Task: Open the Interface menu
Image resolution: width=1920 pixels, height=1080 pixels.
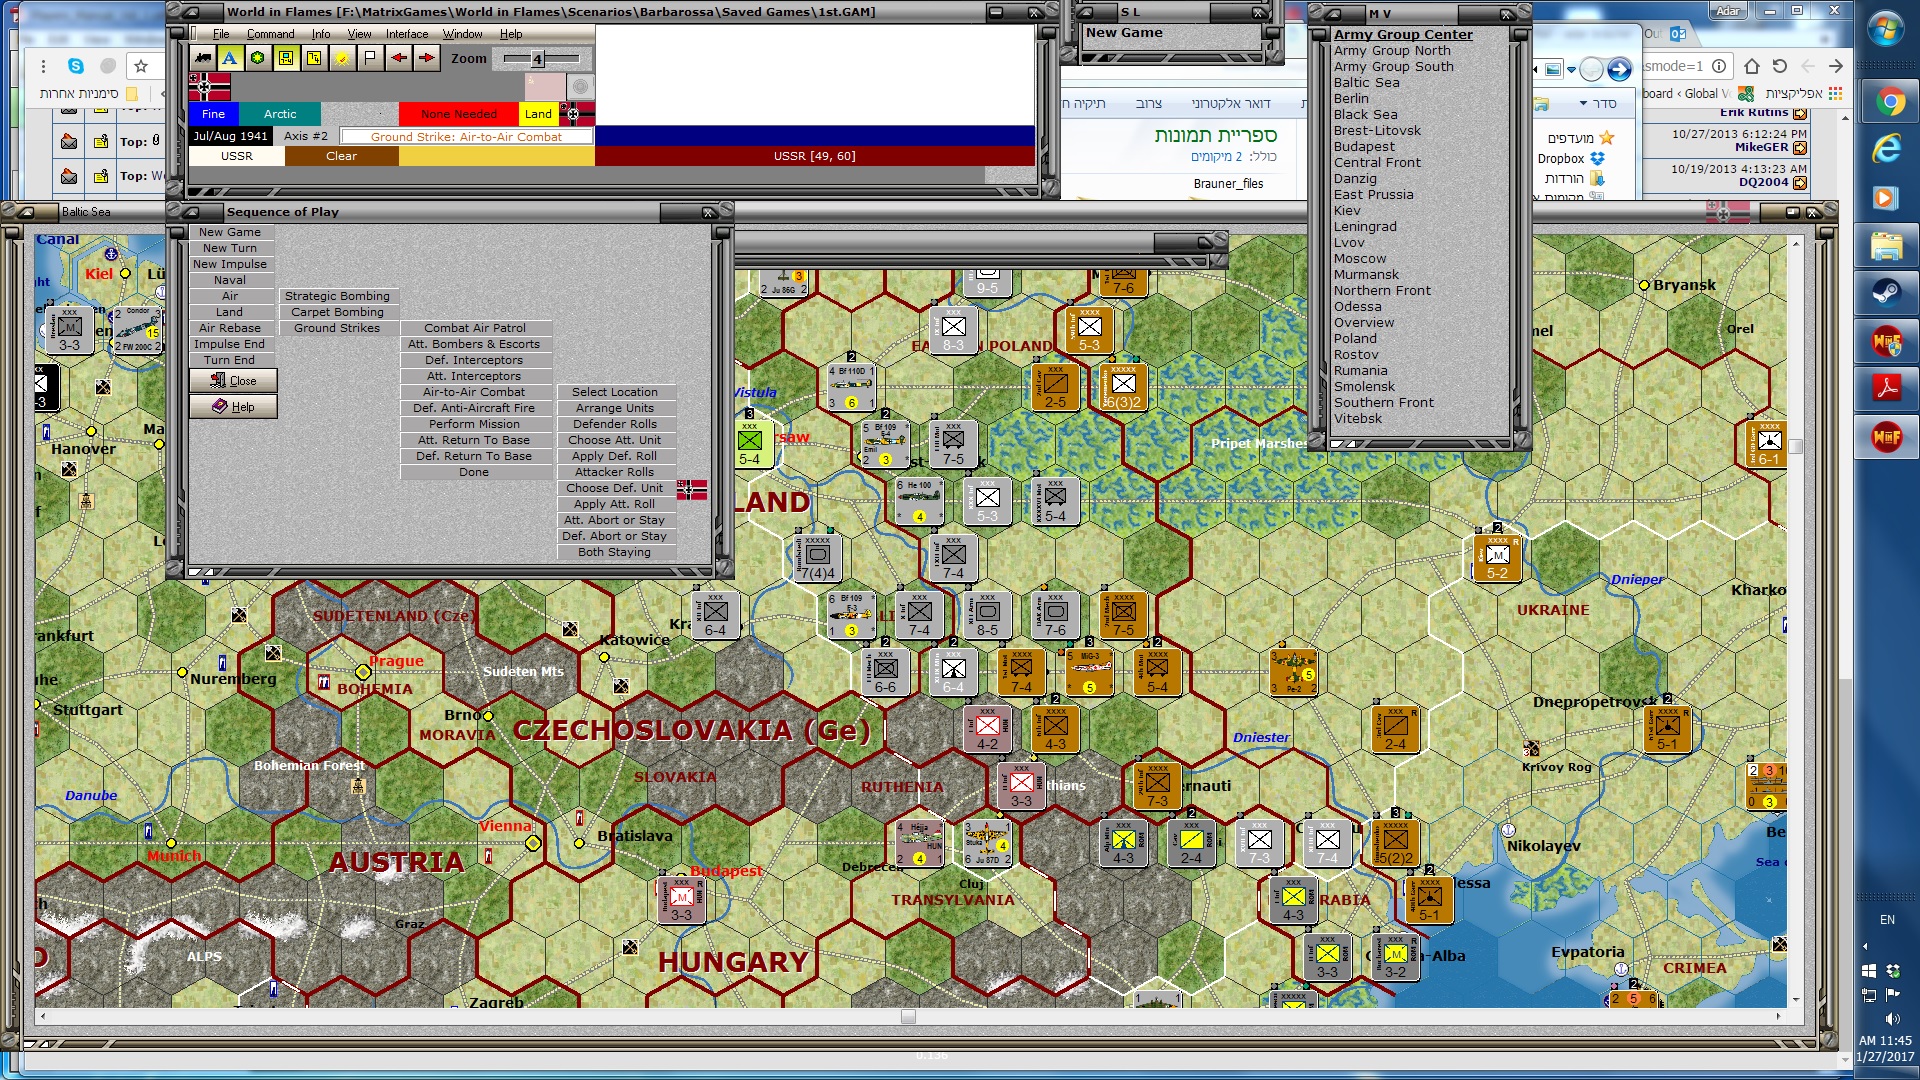Action: (x=407, y=34)
